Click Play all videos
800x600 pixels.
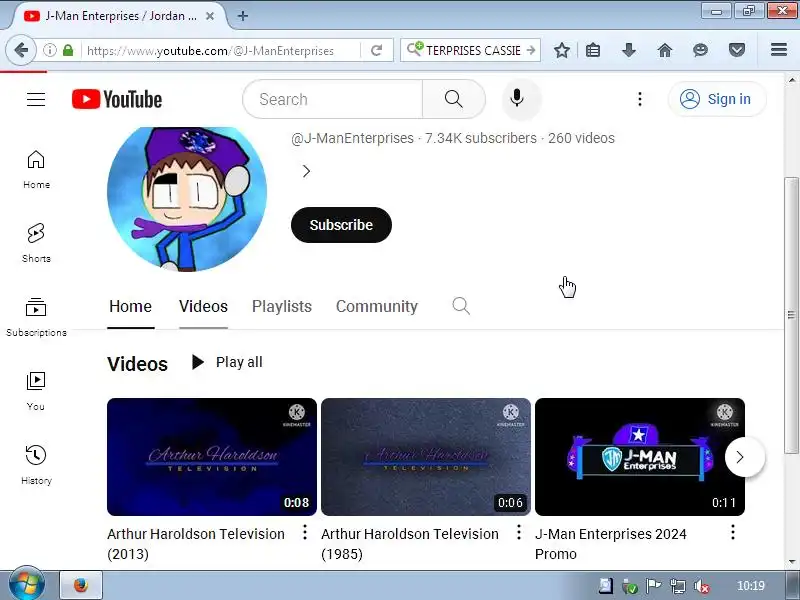click(x=227, y=362)
